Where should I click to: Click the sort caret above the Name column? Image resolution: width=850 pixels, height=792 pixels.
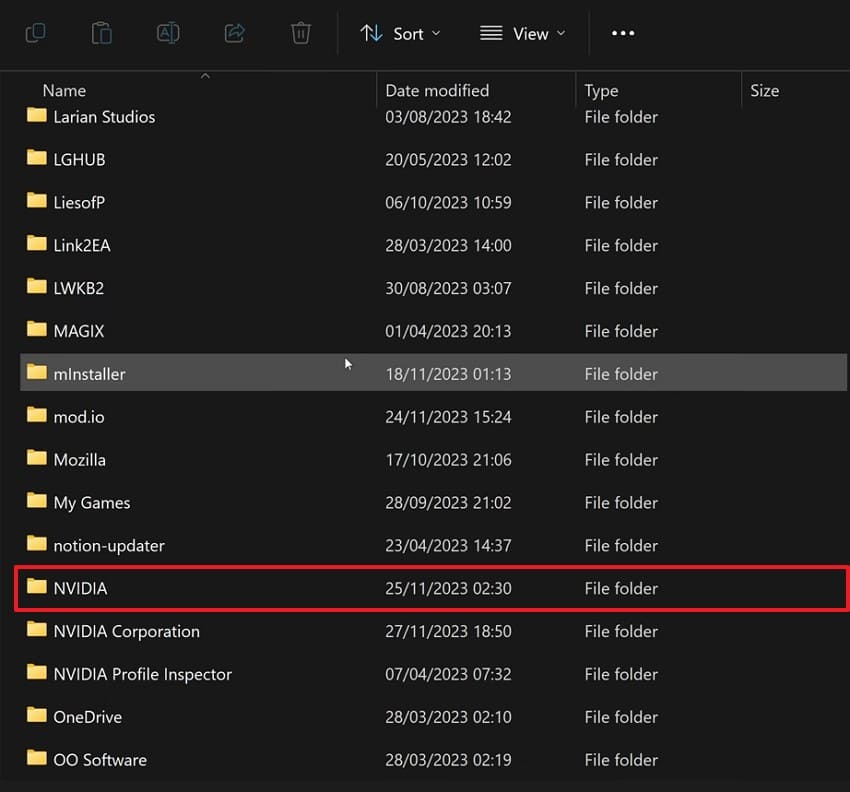[205, 75]
